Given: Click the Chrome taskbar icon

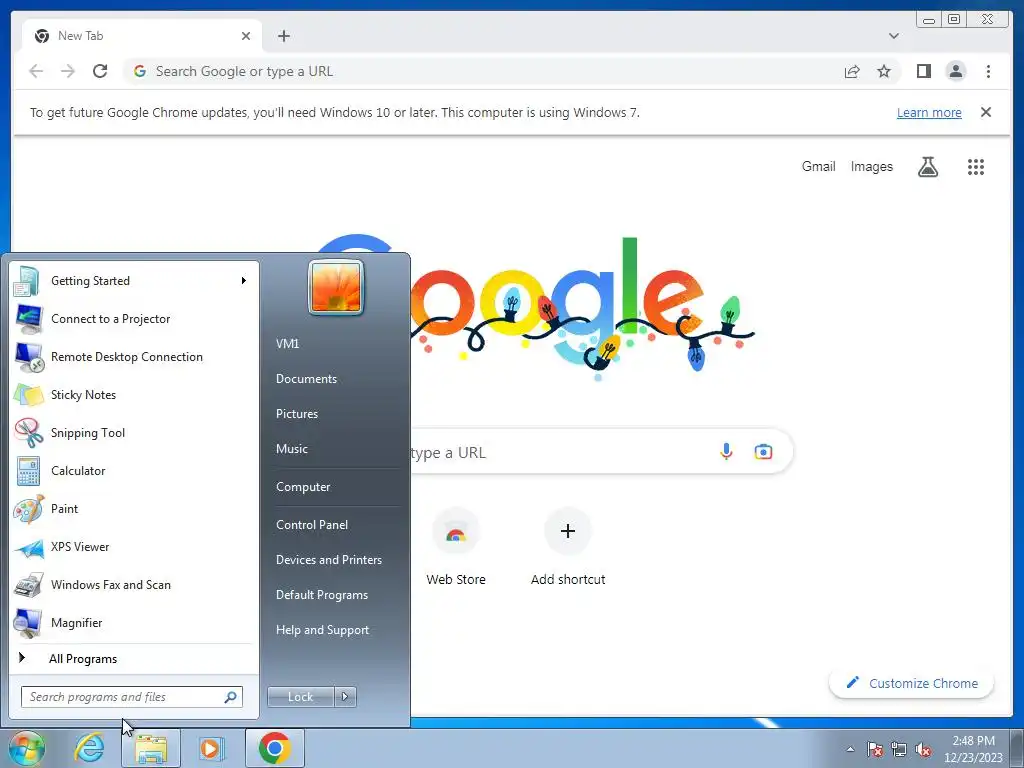Looking at the screenshot, I should (274, 748).
